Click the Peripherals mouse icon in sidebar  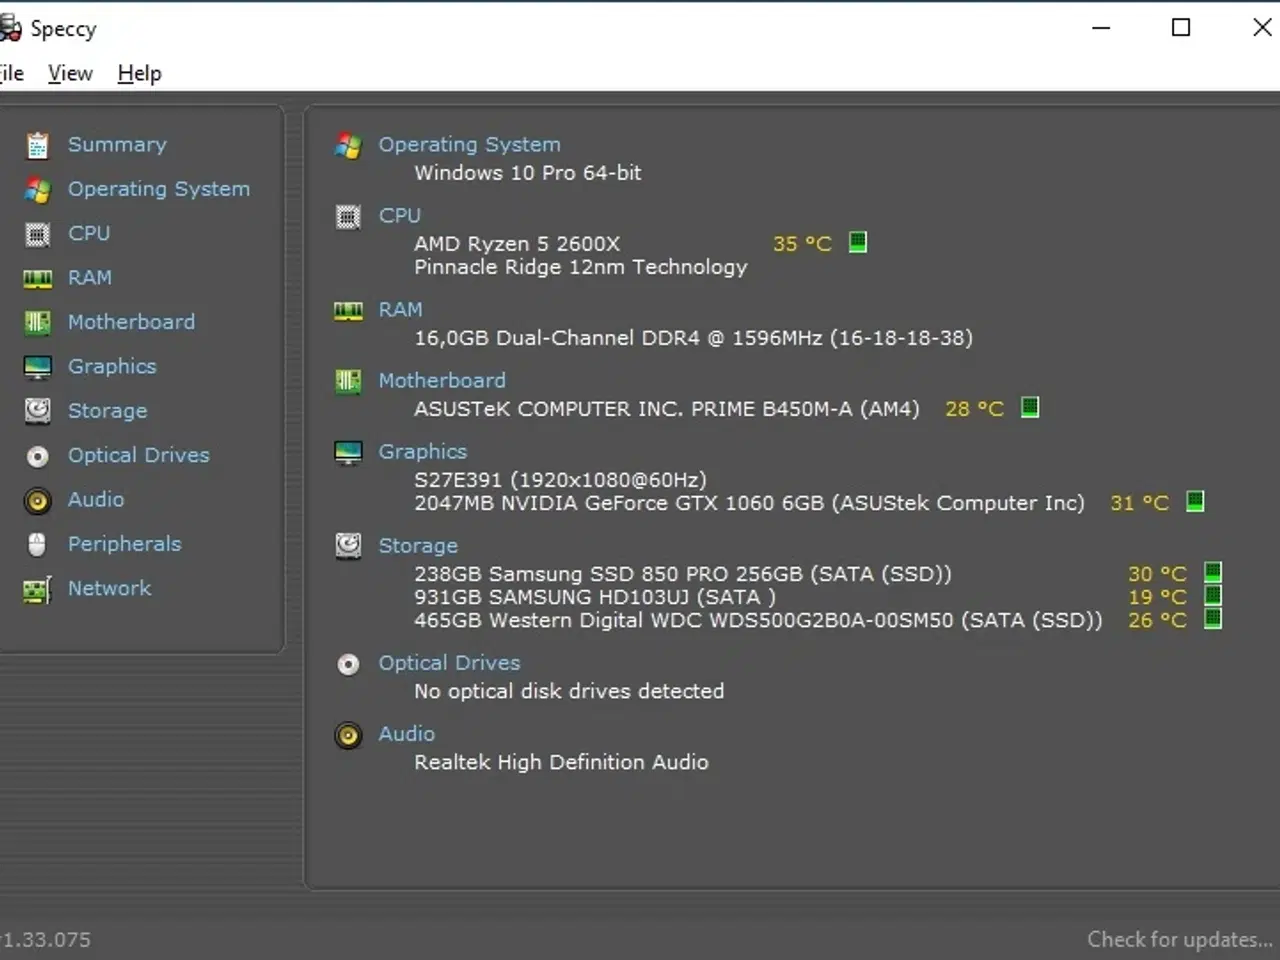(x=37, y=544)
